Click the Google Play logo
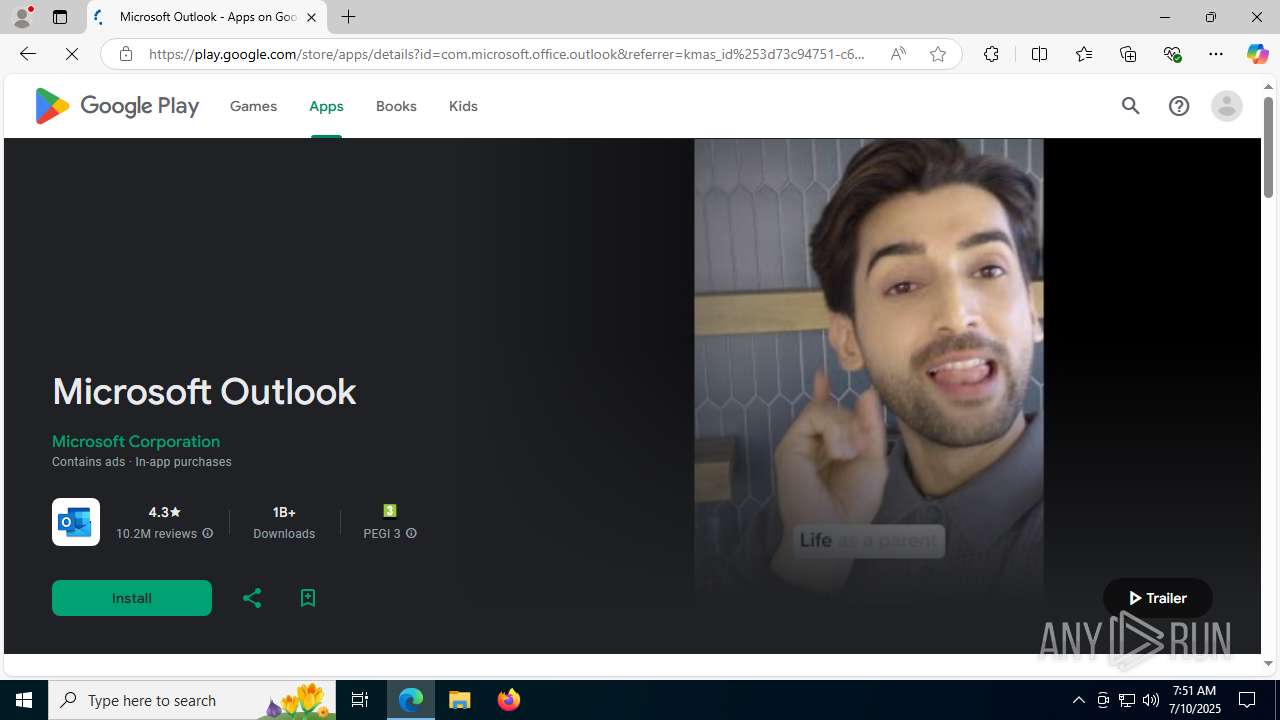The image size is (1280, 720). (116, 106)
